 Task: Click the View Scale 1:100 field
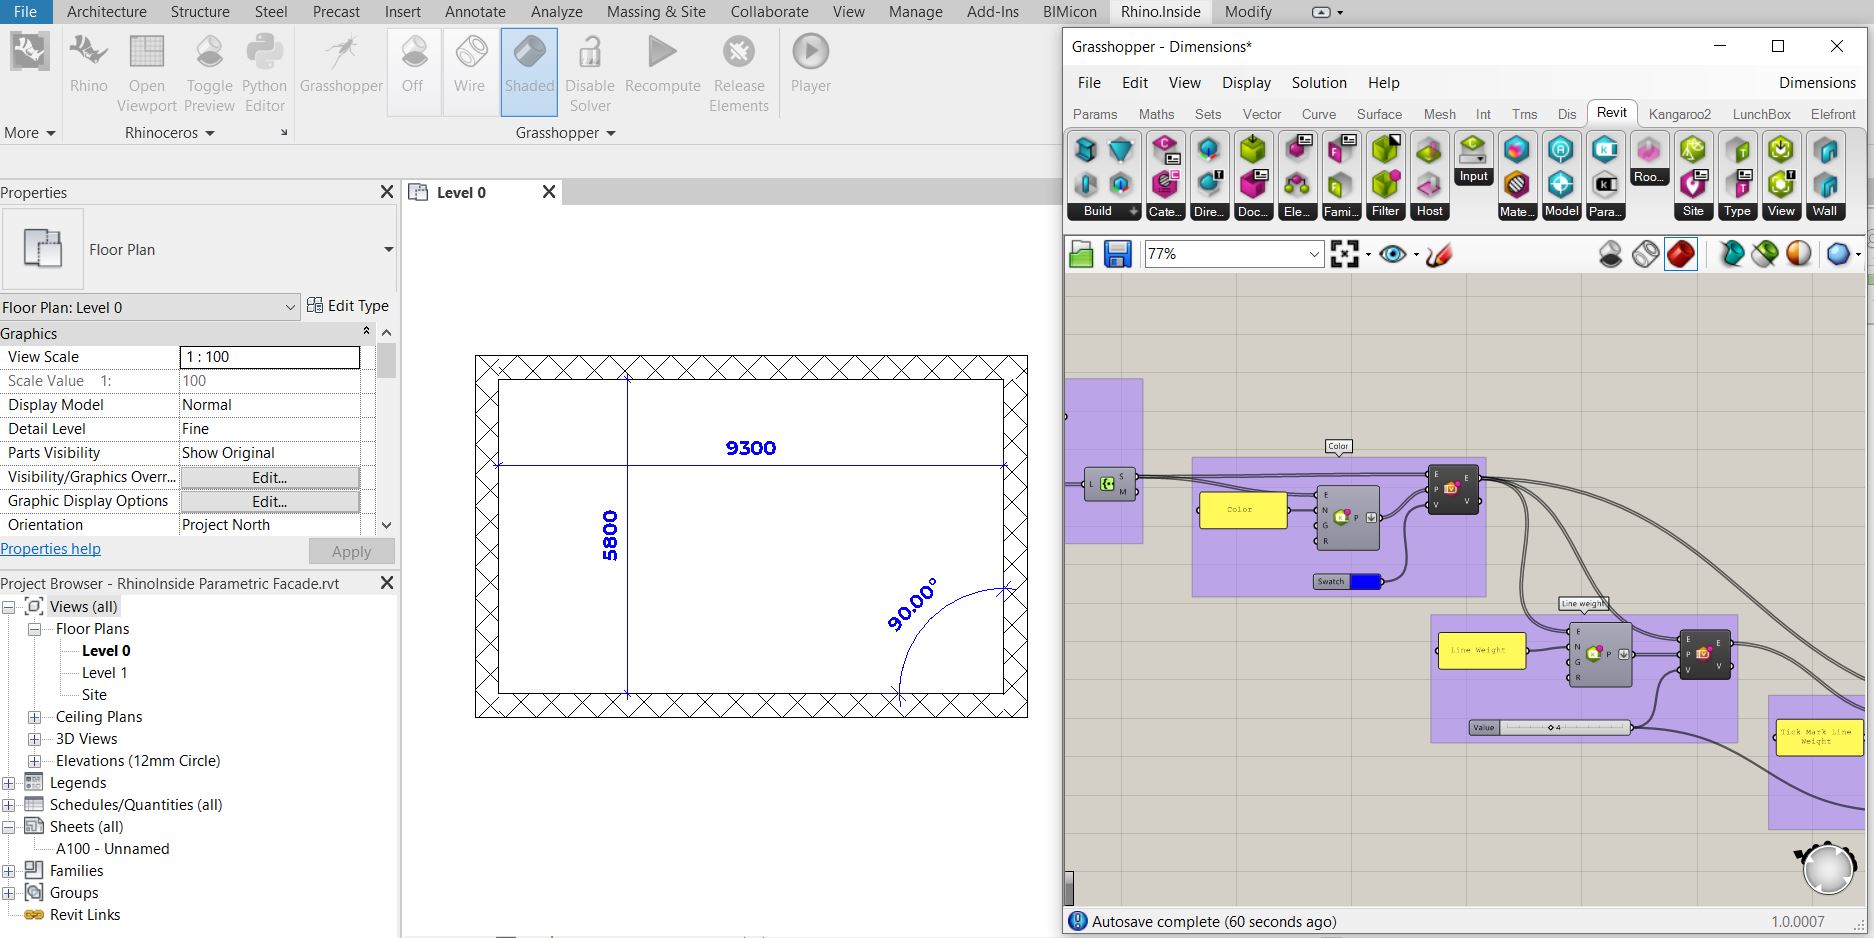pyautogui.click(x=269, y=357)
